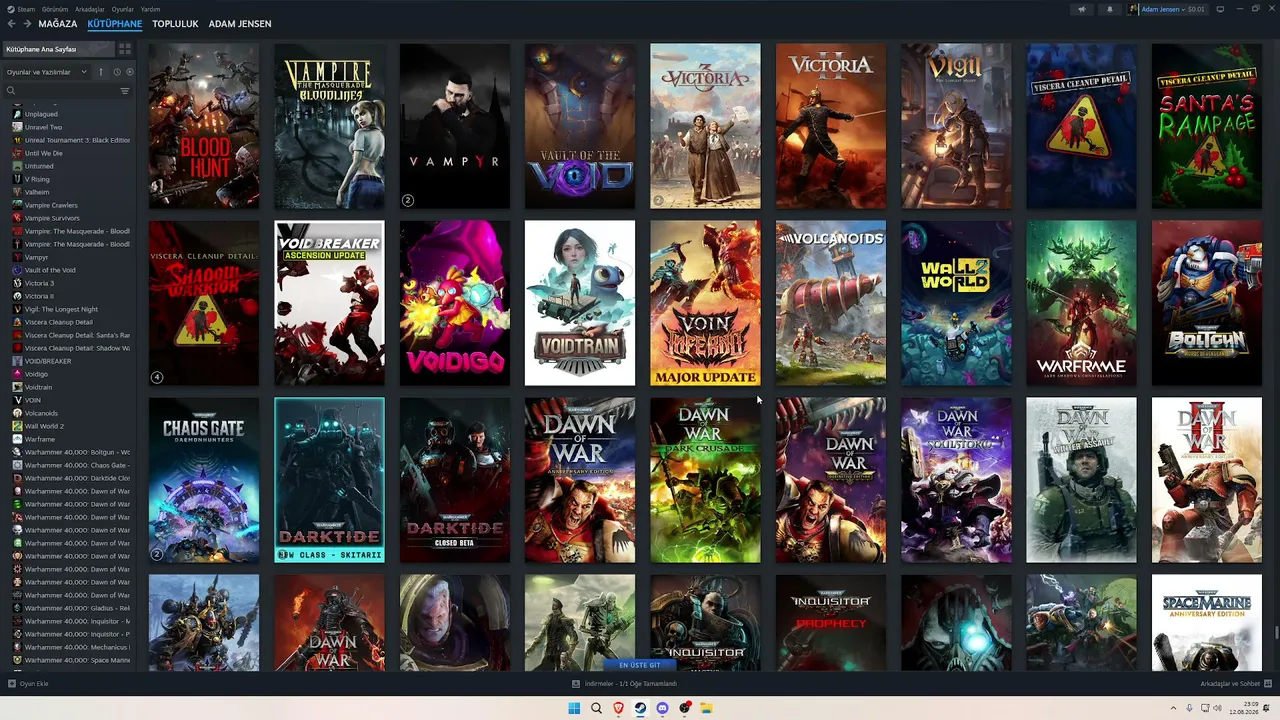The image size is (1280, 720).
Task: Open advanced filter options icon
Action: click(x=125, y=91)
